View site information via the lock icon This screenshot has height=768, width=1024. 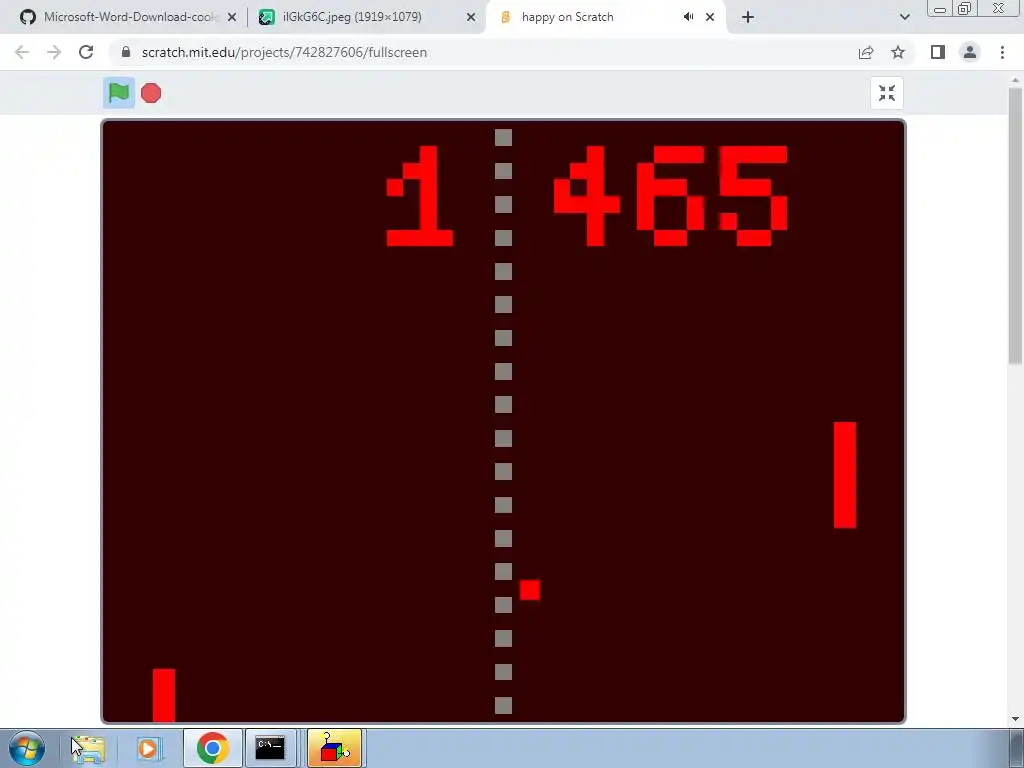click(x=126, y=52)
